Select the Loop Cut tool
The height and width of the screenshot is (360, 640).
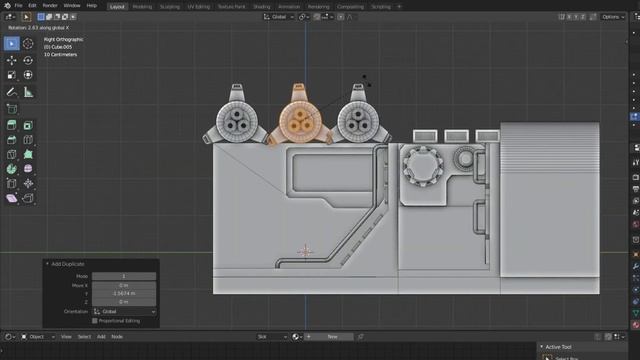pos(28,140)
